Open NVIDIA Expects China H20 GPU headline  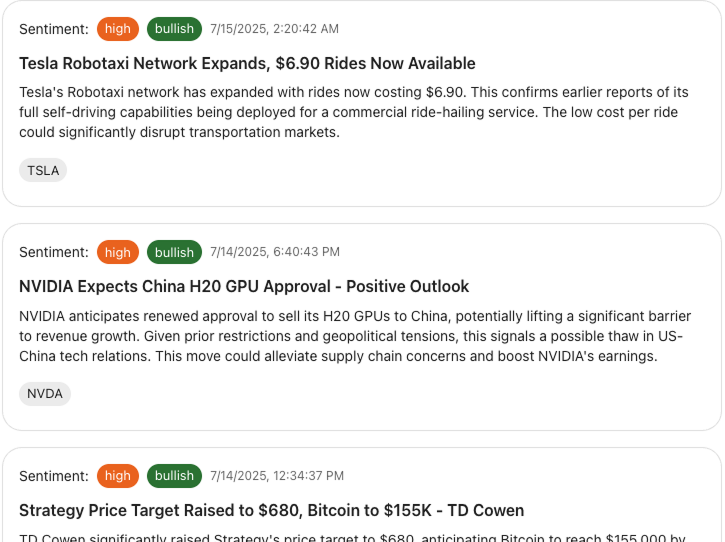244,286
